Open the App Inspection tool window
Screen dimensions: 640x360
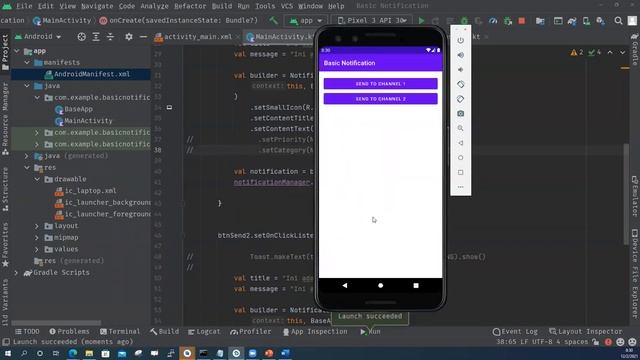pyautogui.click(x=315, y=331)
